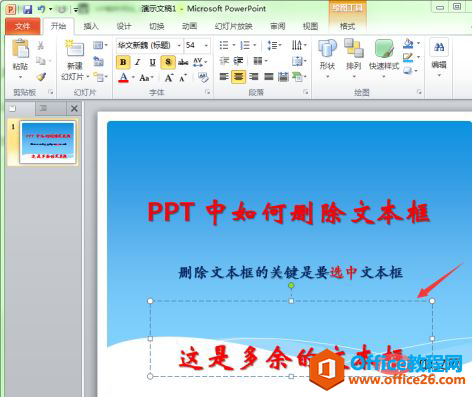Open the Slide Layout dropdown
Viewport: 472px width, 397px height.
click(x=100, y=45)
